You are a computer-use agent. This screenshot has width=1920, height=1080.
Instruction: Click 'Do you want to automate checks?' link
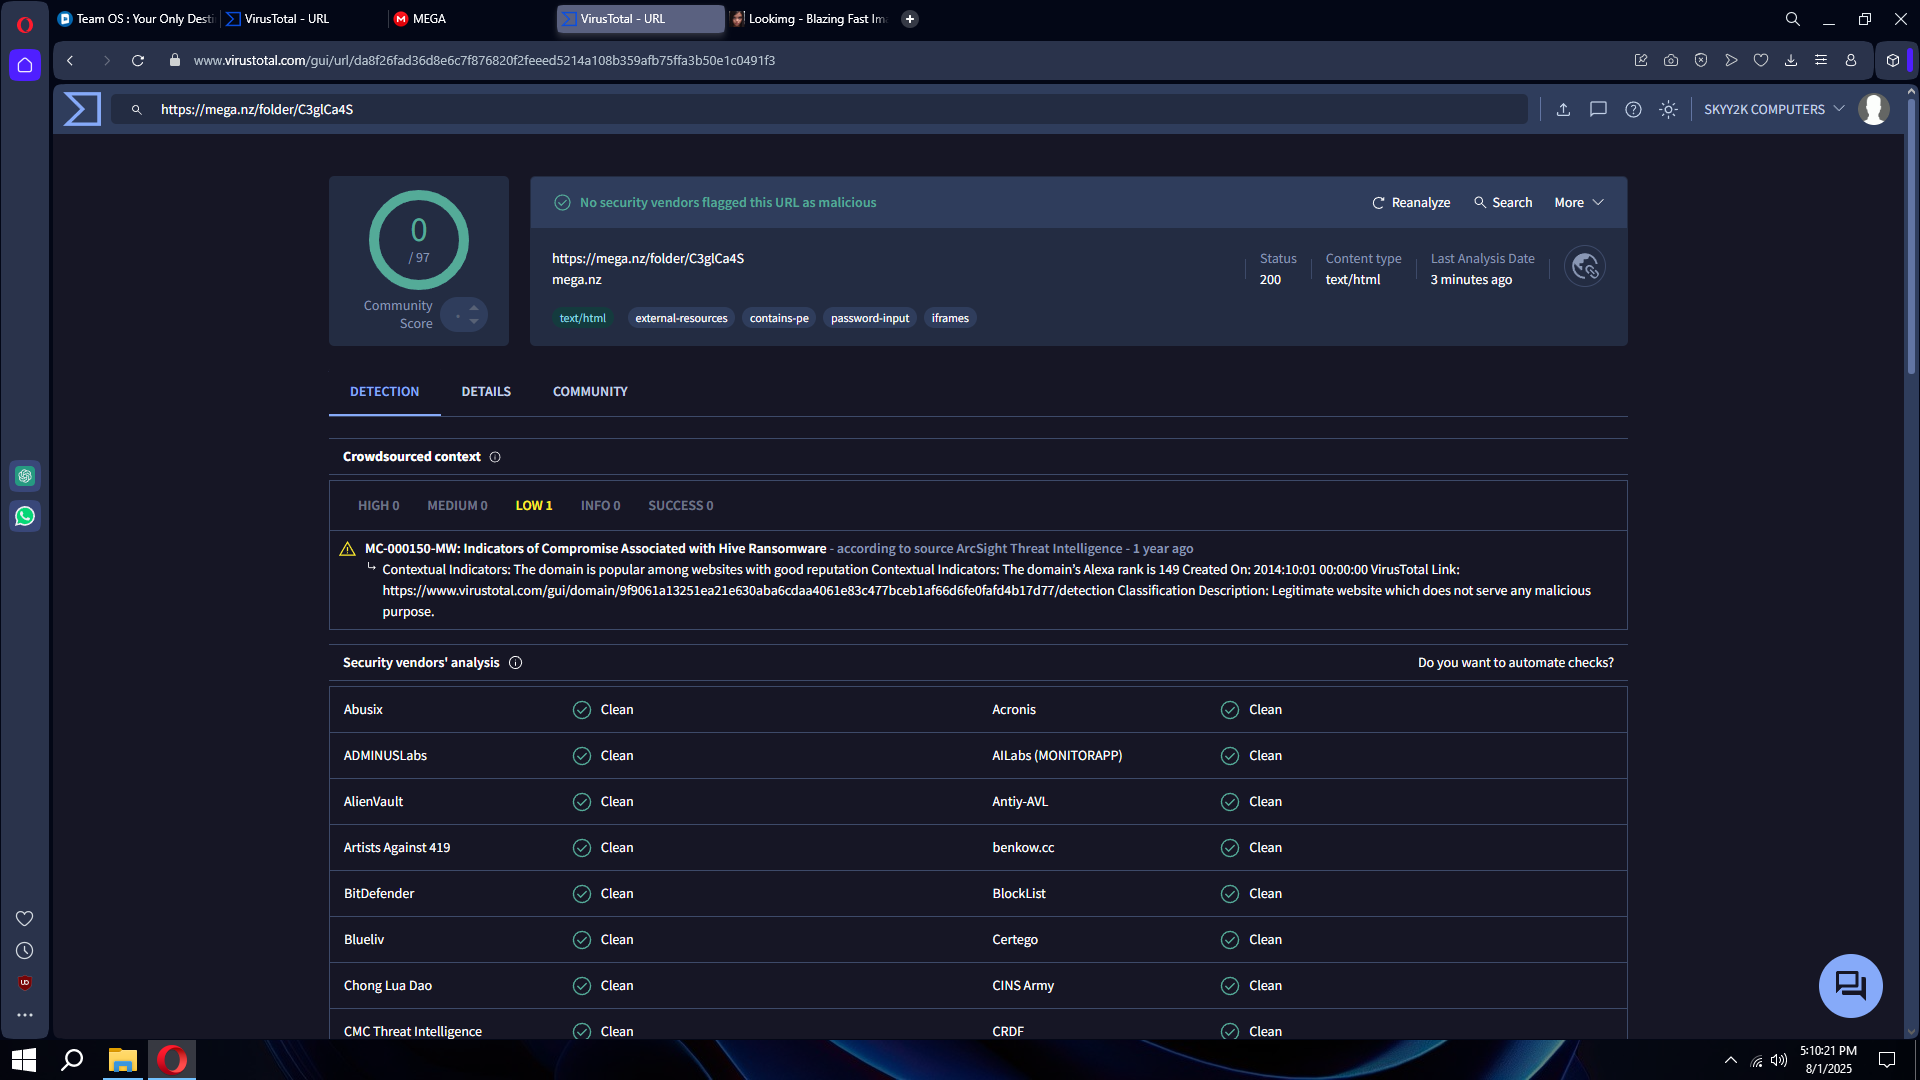coord(1516,663)
